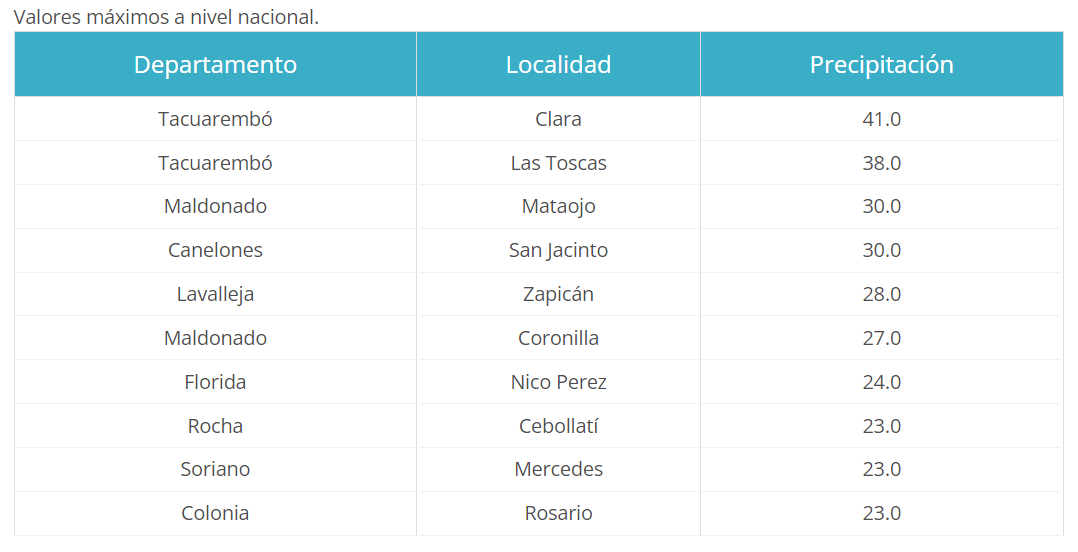
Task: Select the Florida department cell
Action: click(215, 383)
